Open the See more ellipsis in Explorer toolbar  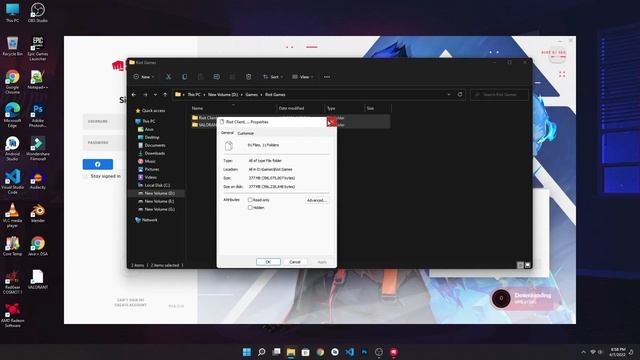click(327, 77)
